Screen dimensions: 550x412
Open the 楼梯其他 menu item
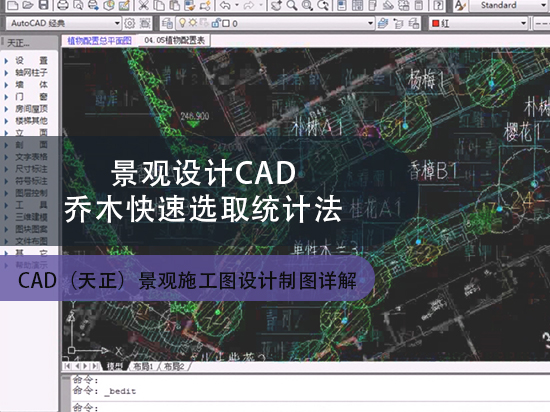pos(31,121)
